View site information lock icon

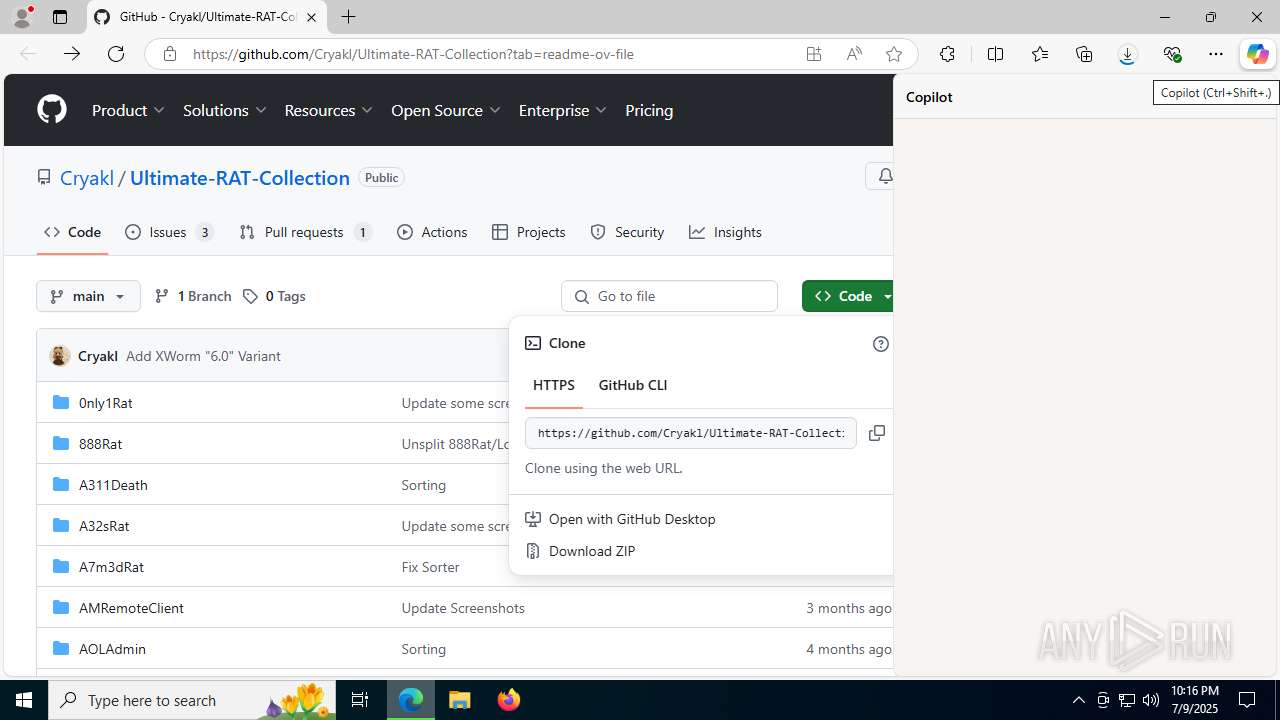click(x=170, y=54)
